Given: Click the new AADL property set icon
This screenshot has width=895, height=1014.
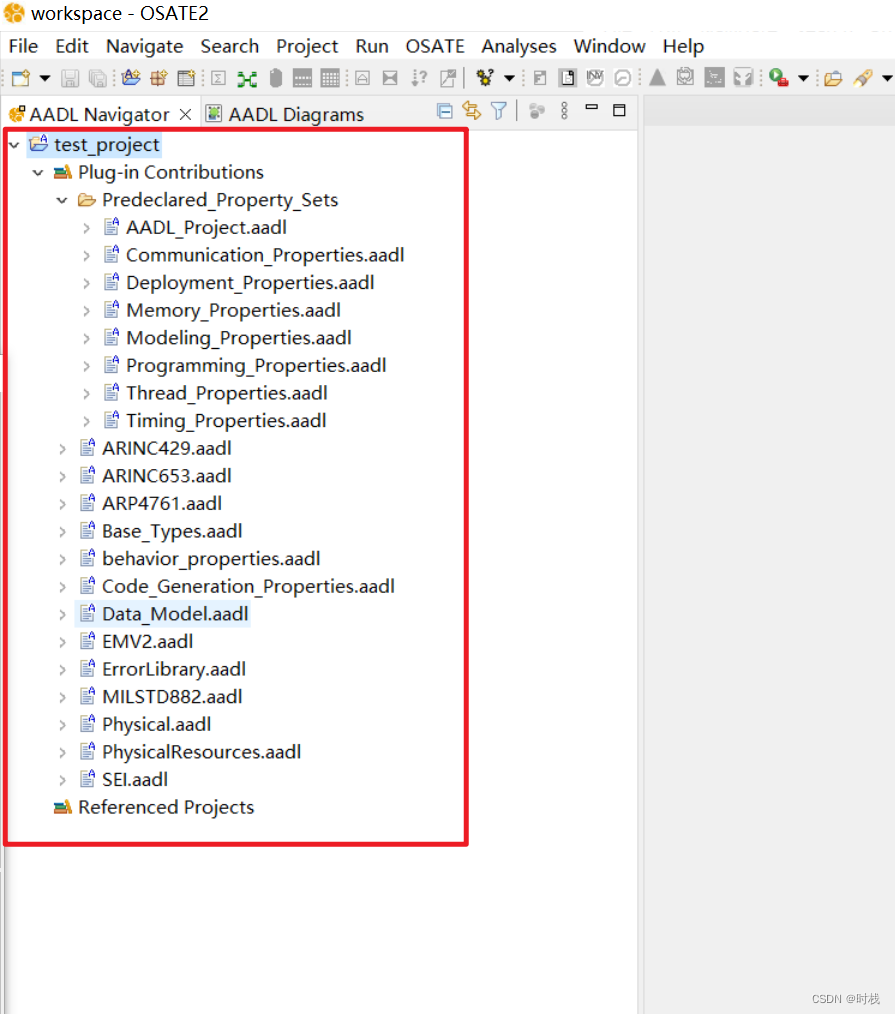Looking at the screenshot, I should point(186,78).
